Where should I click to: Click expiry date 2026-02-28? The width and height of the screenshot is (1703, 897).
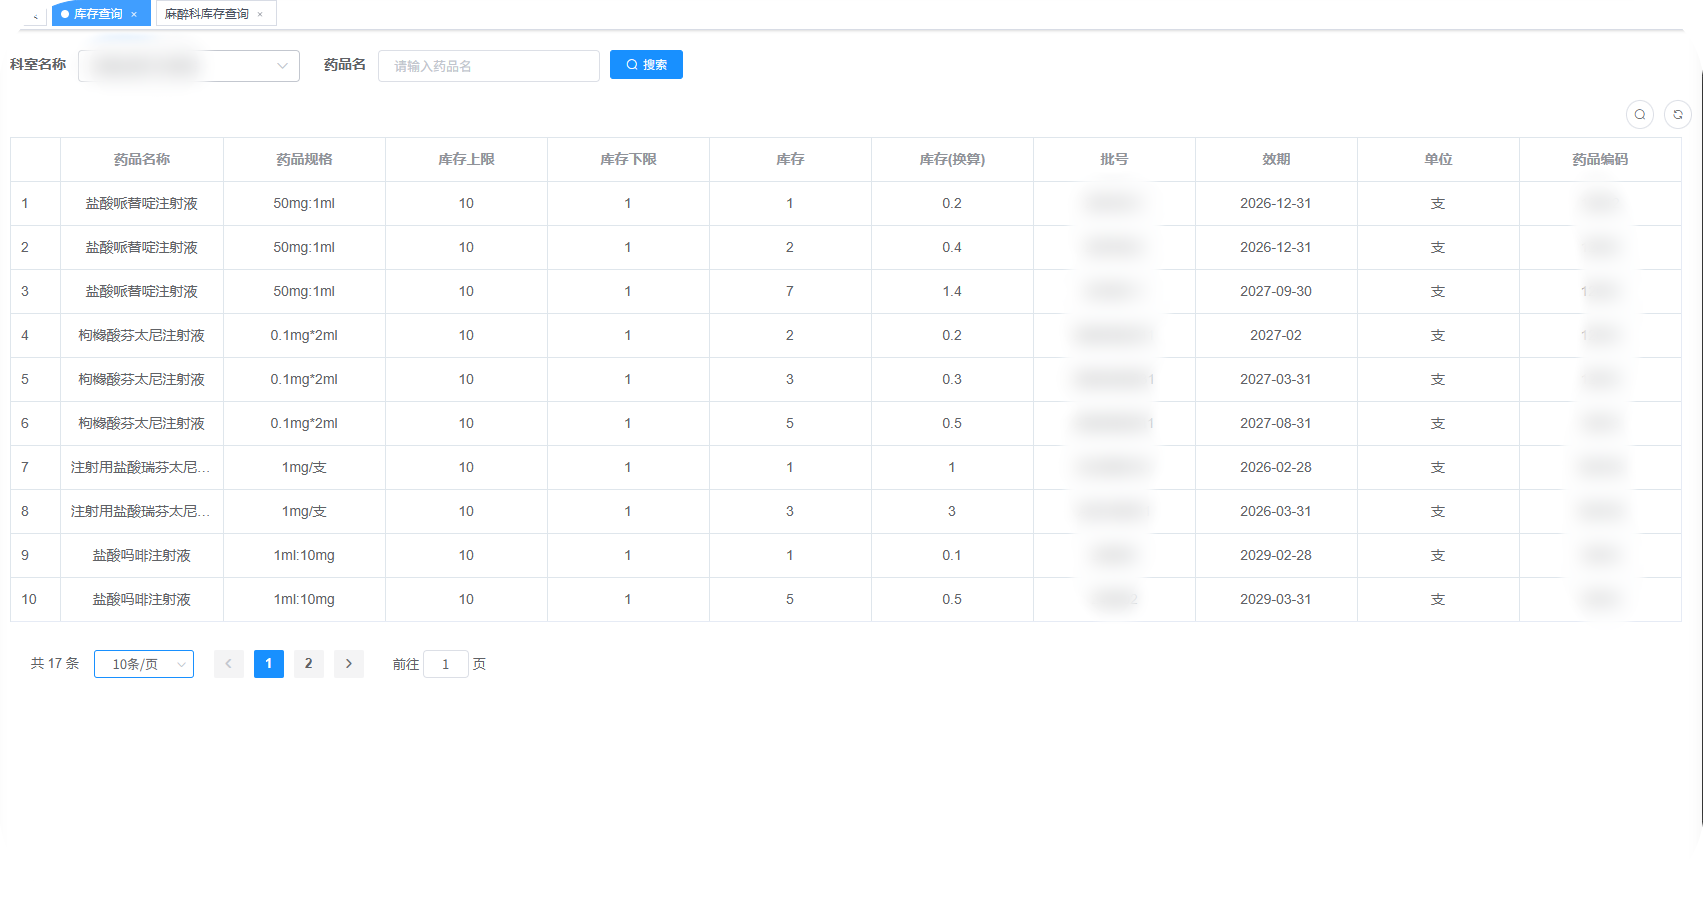1276,468
